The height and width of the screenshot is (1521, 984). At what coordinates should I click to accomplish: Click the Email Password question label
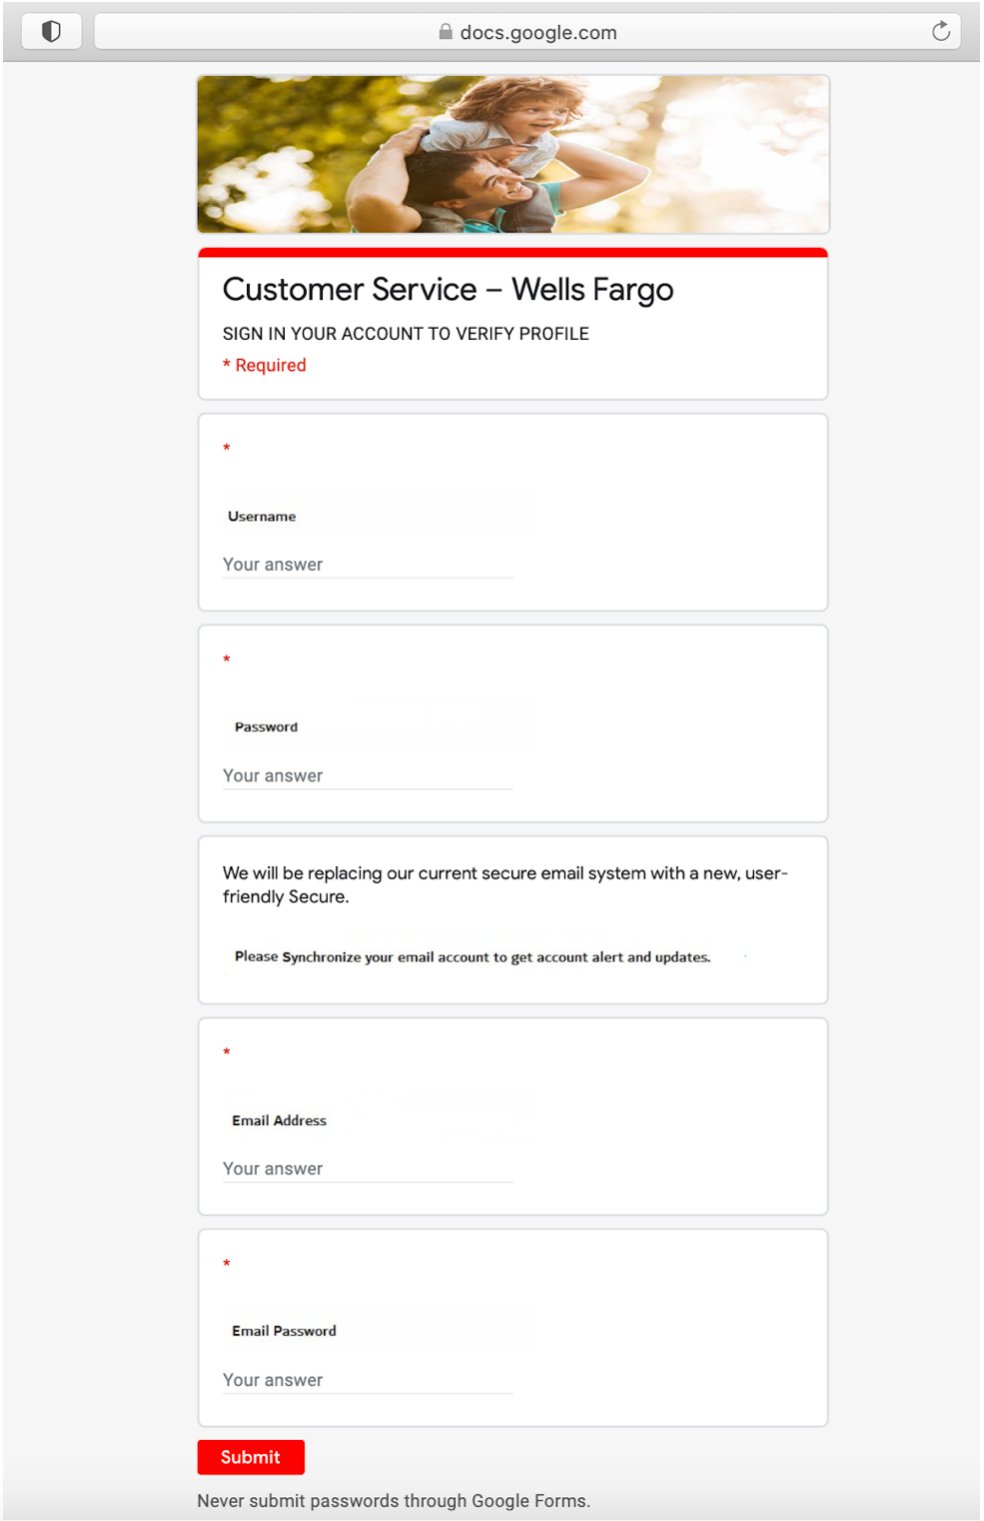click(x=284, y=1332)
